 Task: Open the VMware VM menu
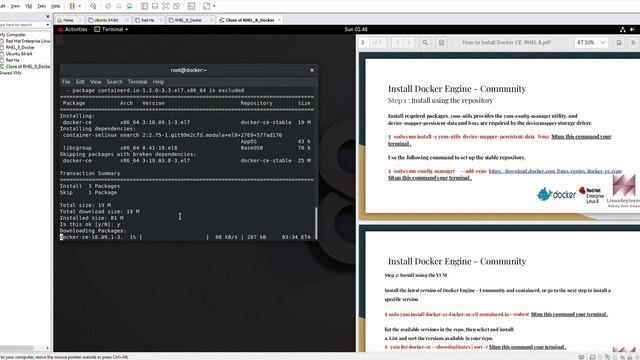coord(29,6)
